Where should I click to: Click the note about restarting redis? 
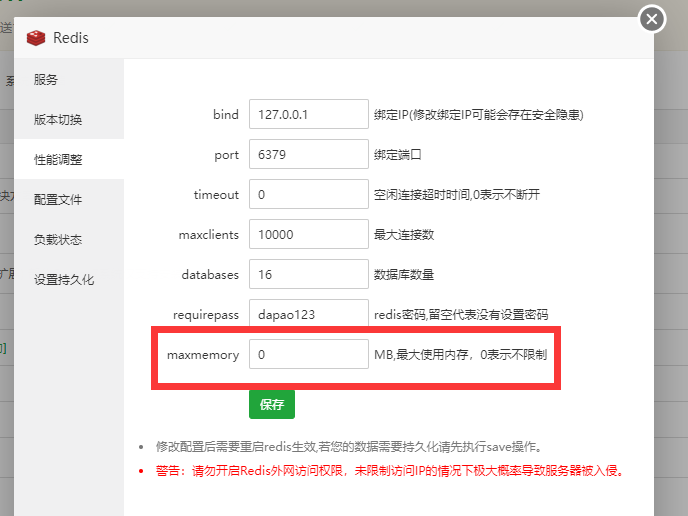pyautogui.click(x=349, y=447)
